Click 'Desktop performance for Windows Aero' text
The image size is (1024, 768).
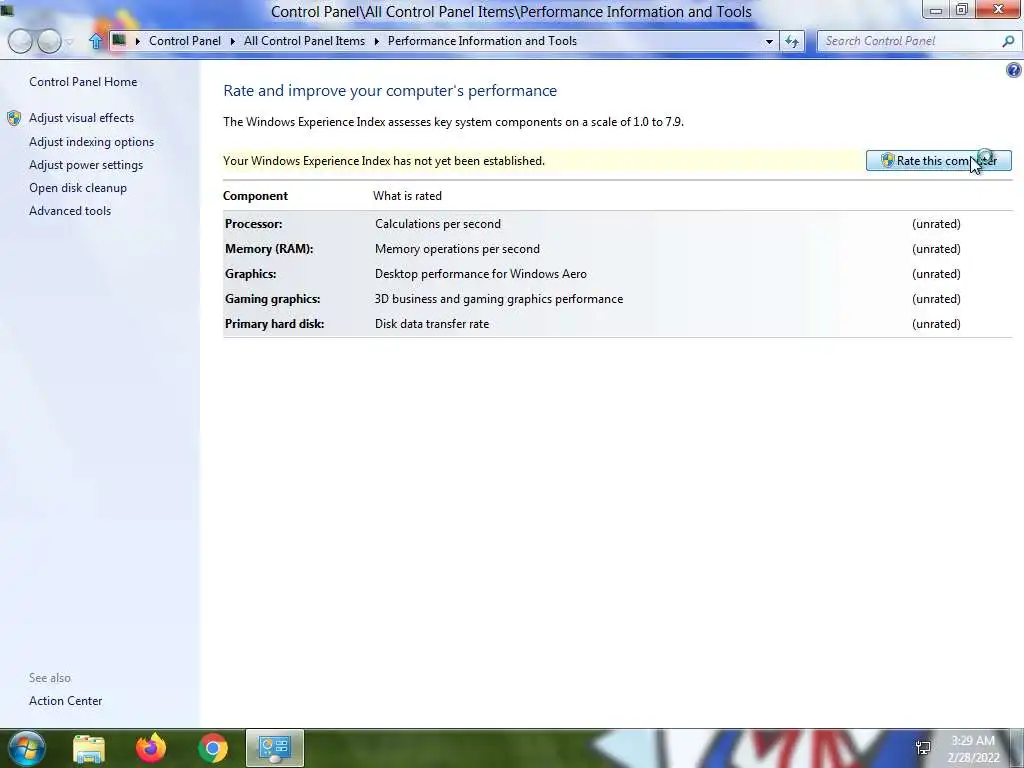click(x=481, y=274)
